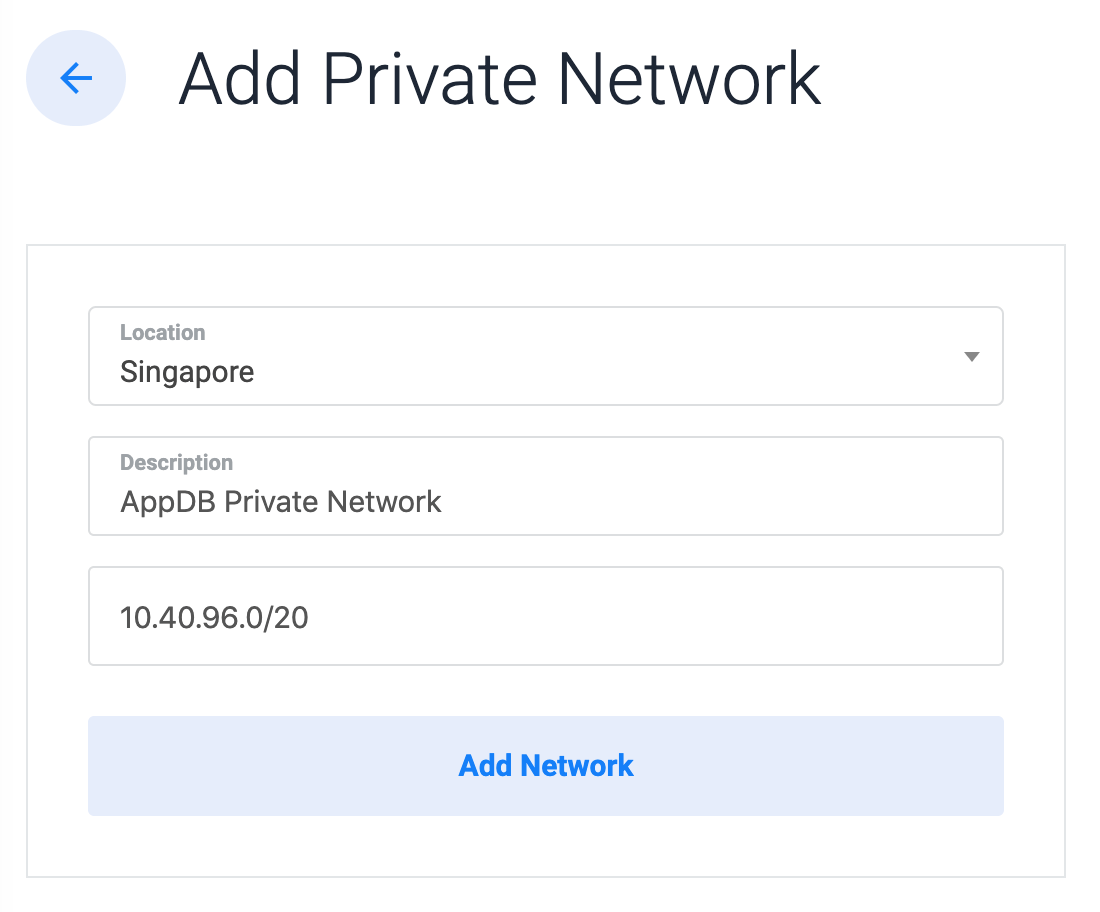Focus the Description input field
The width and height of the screenshot is (1100, 912).
[x=545, y=485]
